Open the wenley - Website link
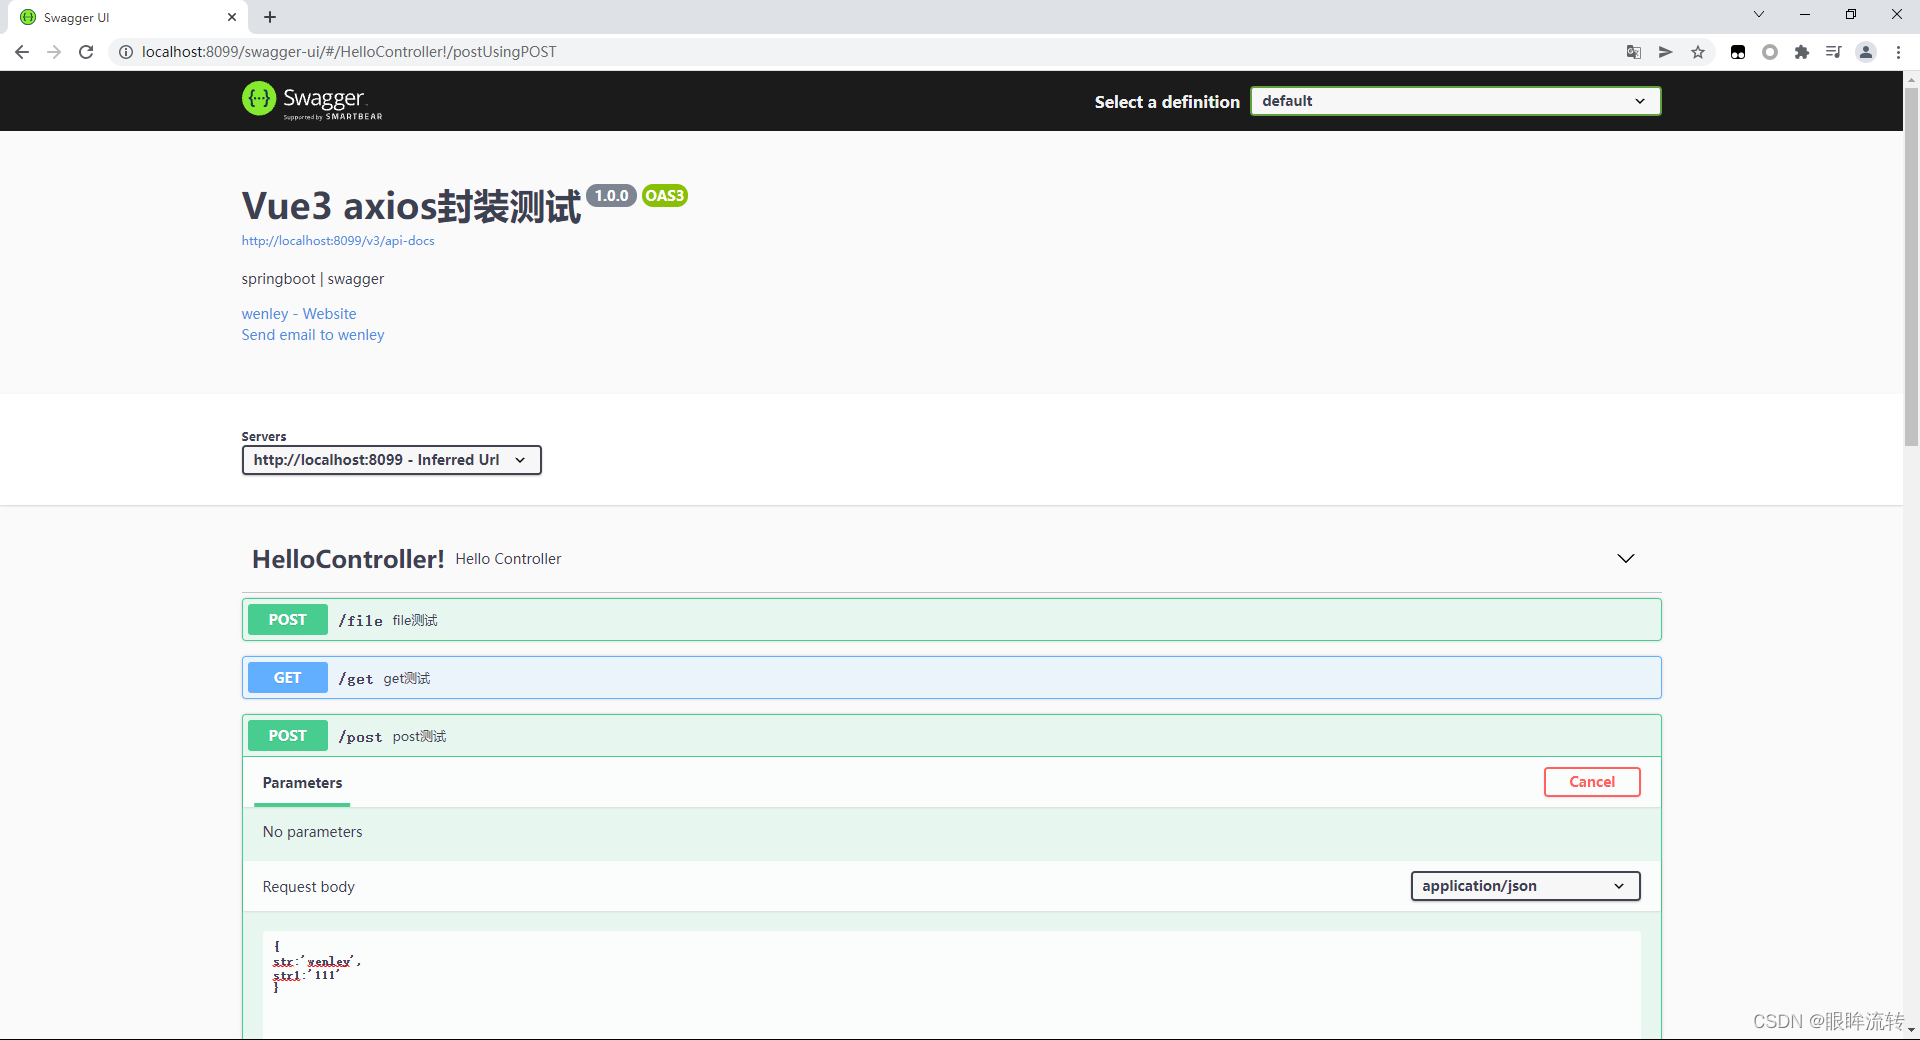1920x1040 pixels. point(299,314)
